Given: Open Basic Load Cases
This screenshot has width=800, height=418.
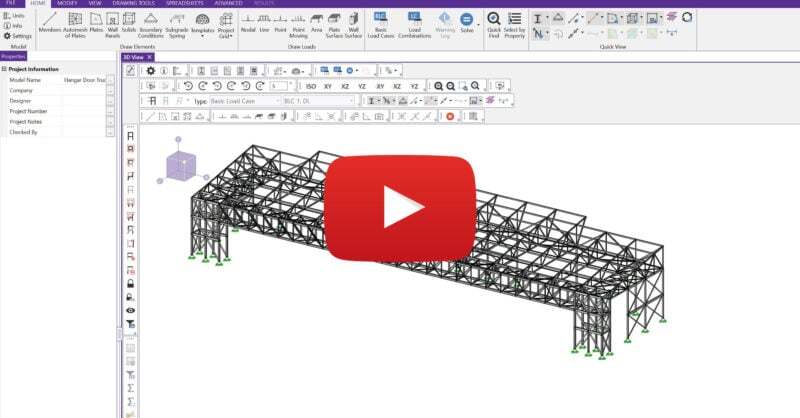Looking at the screenshot, I should pyautogui.click(x=381, y=23).
